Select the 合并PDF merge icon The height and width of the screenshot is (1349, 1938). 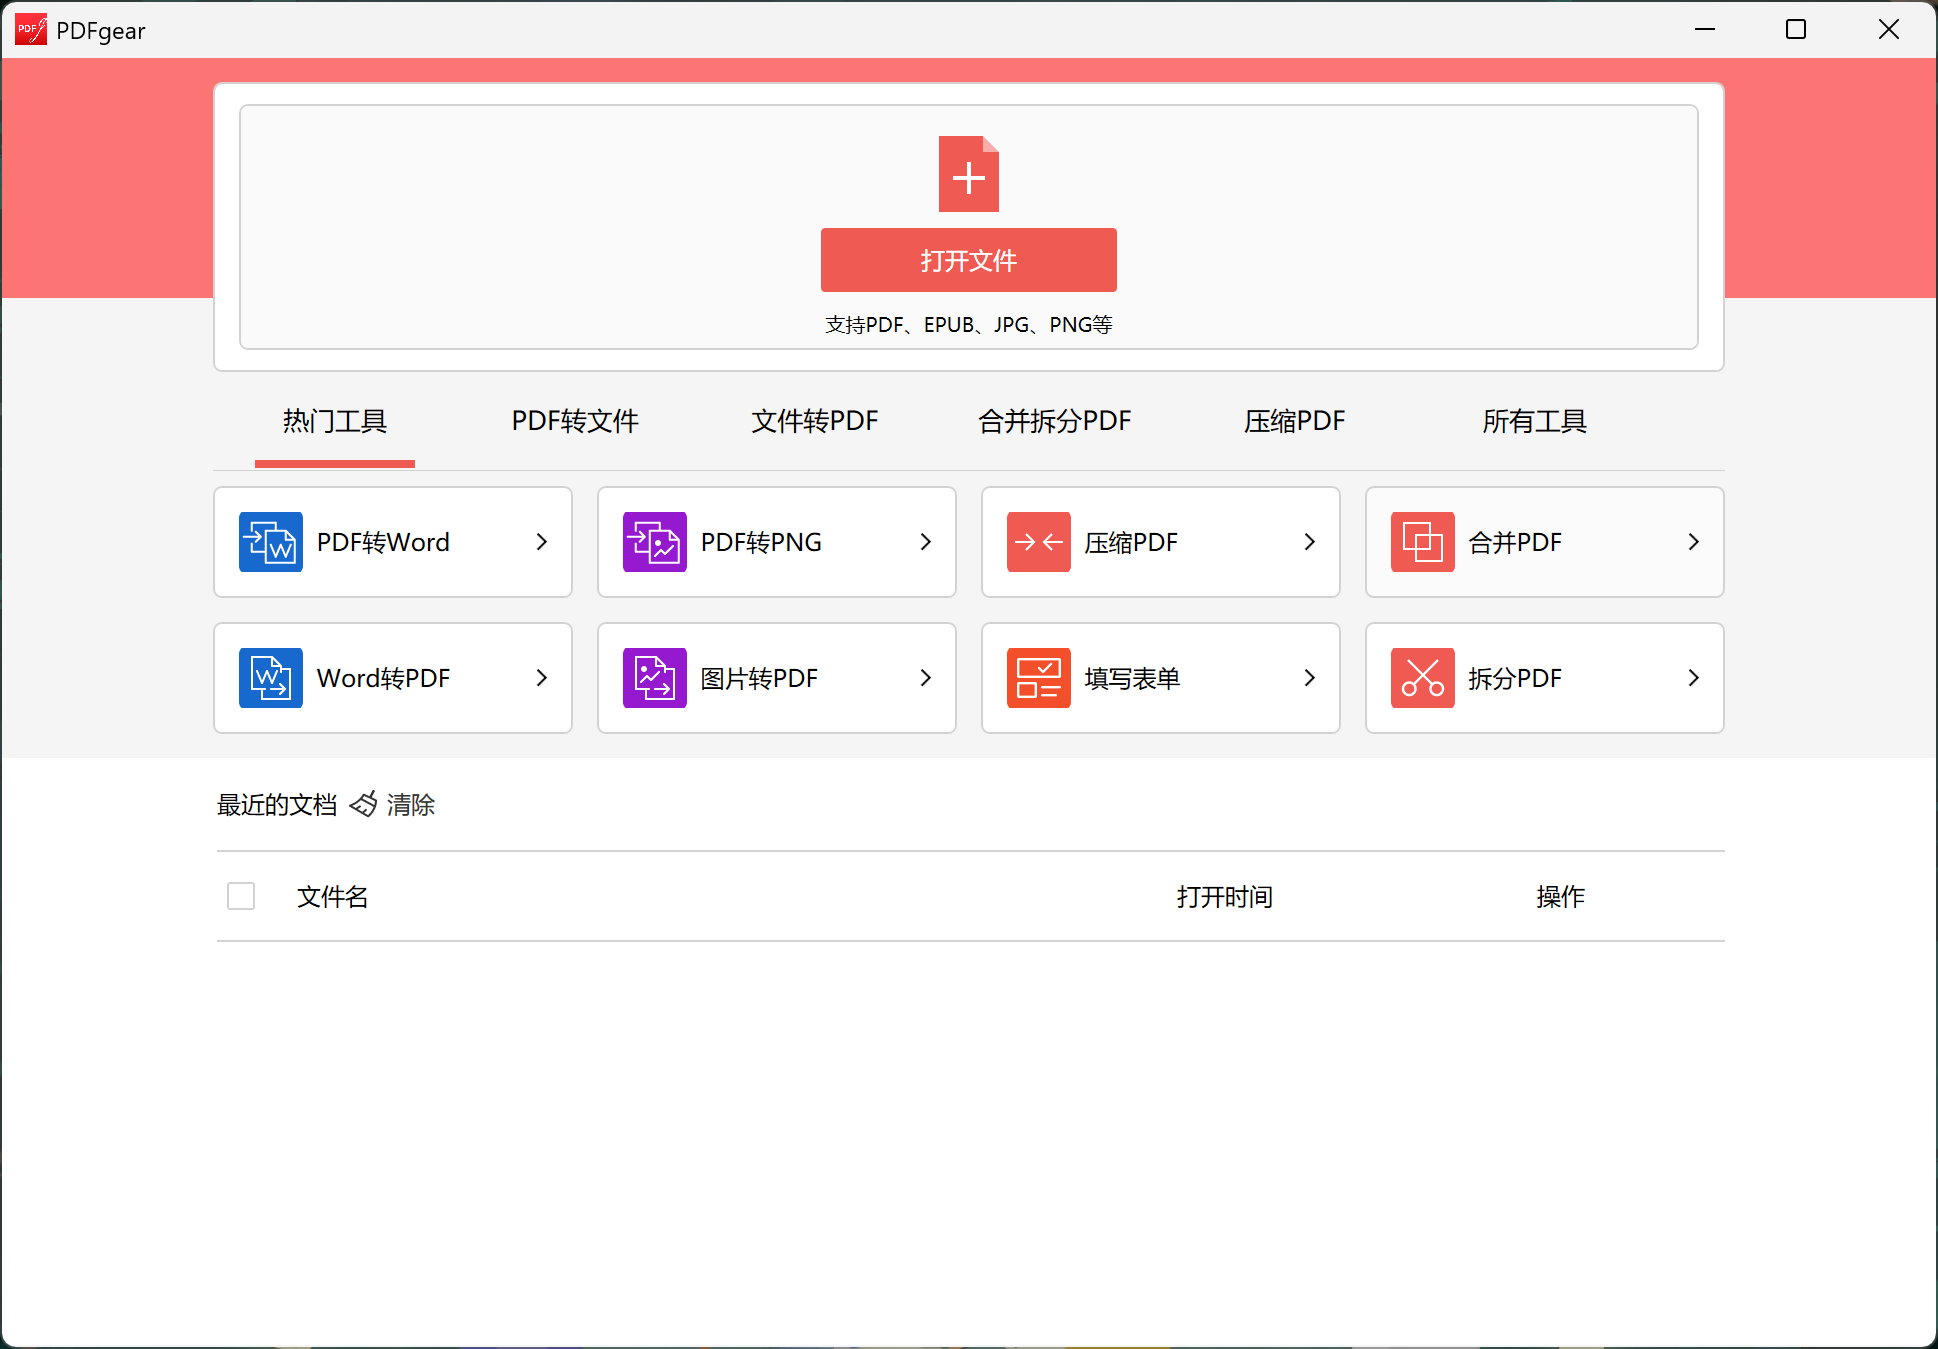pyautogui.click(x=1421, y=541)
